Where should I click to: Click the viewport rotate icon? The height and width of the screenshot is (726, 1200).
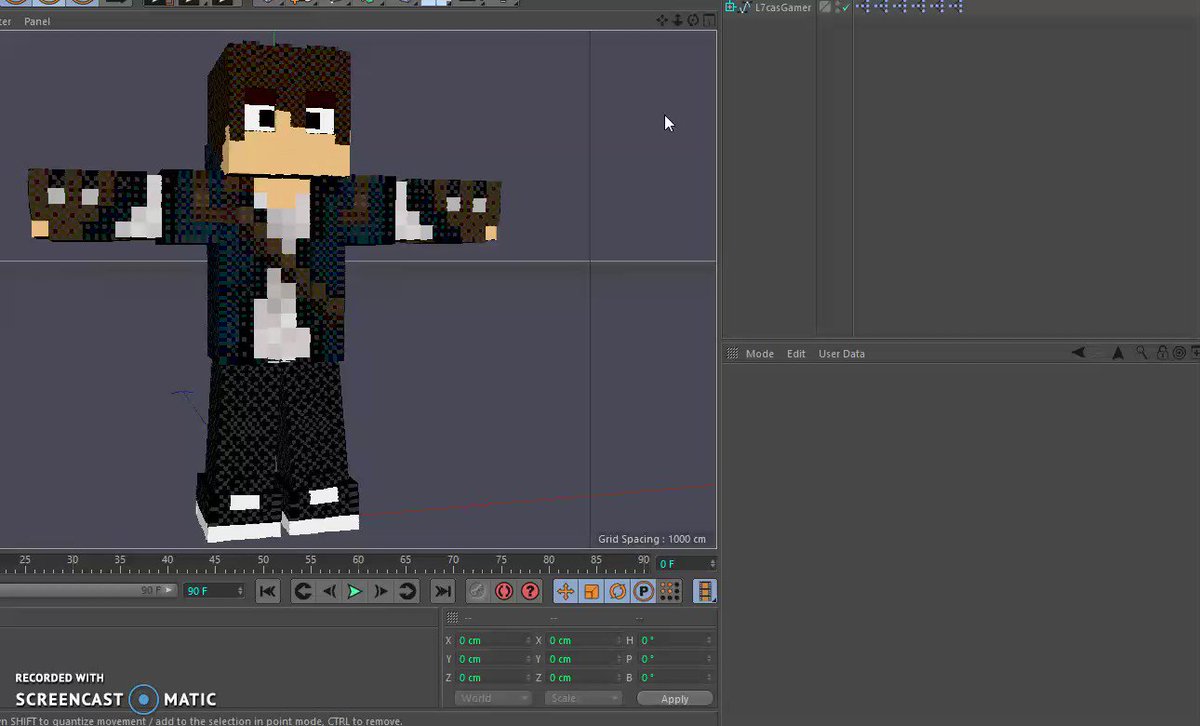coord(693,20)
